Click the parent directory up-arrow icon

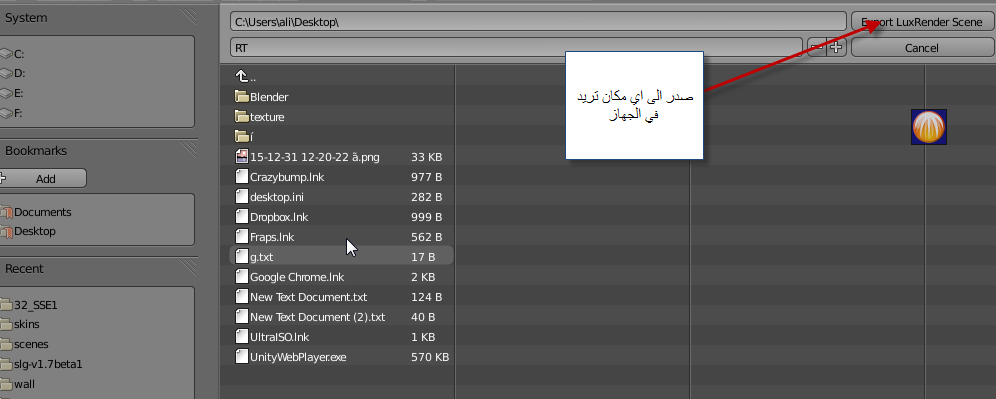pos(241,76)
